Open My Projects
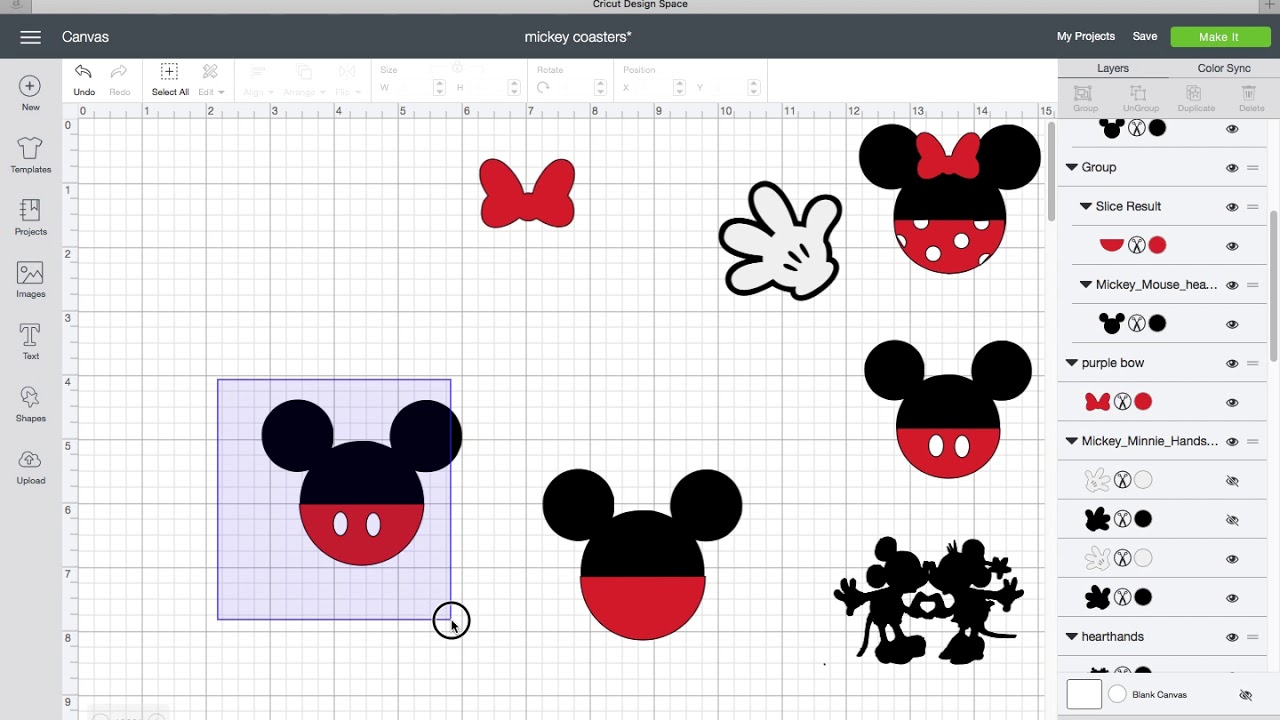The image size is (1280, 720). pos(1085,37)
